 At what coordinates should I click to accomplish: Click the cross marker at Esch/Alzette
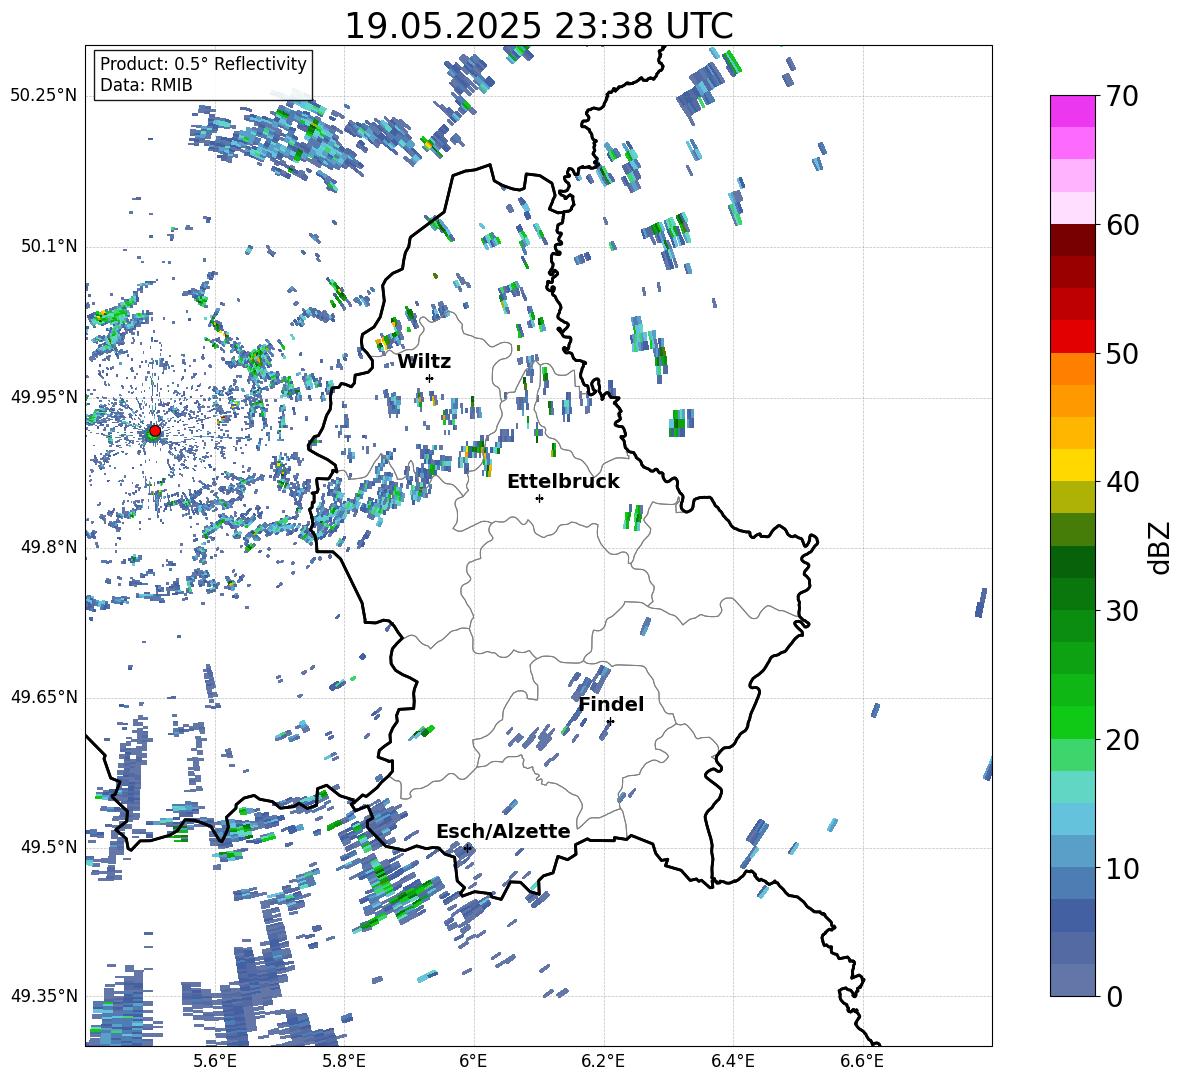click(x=467, y=848)
